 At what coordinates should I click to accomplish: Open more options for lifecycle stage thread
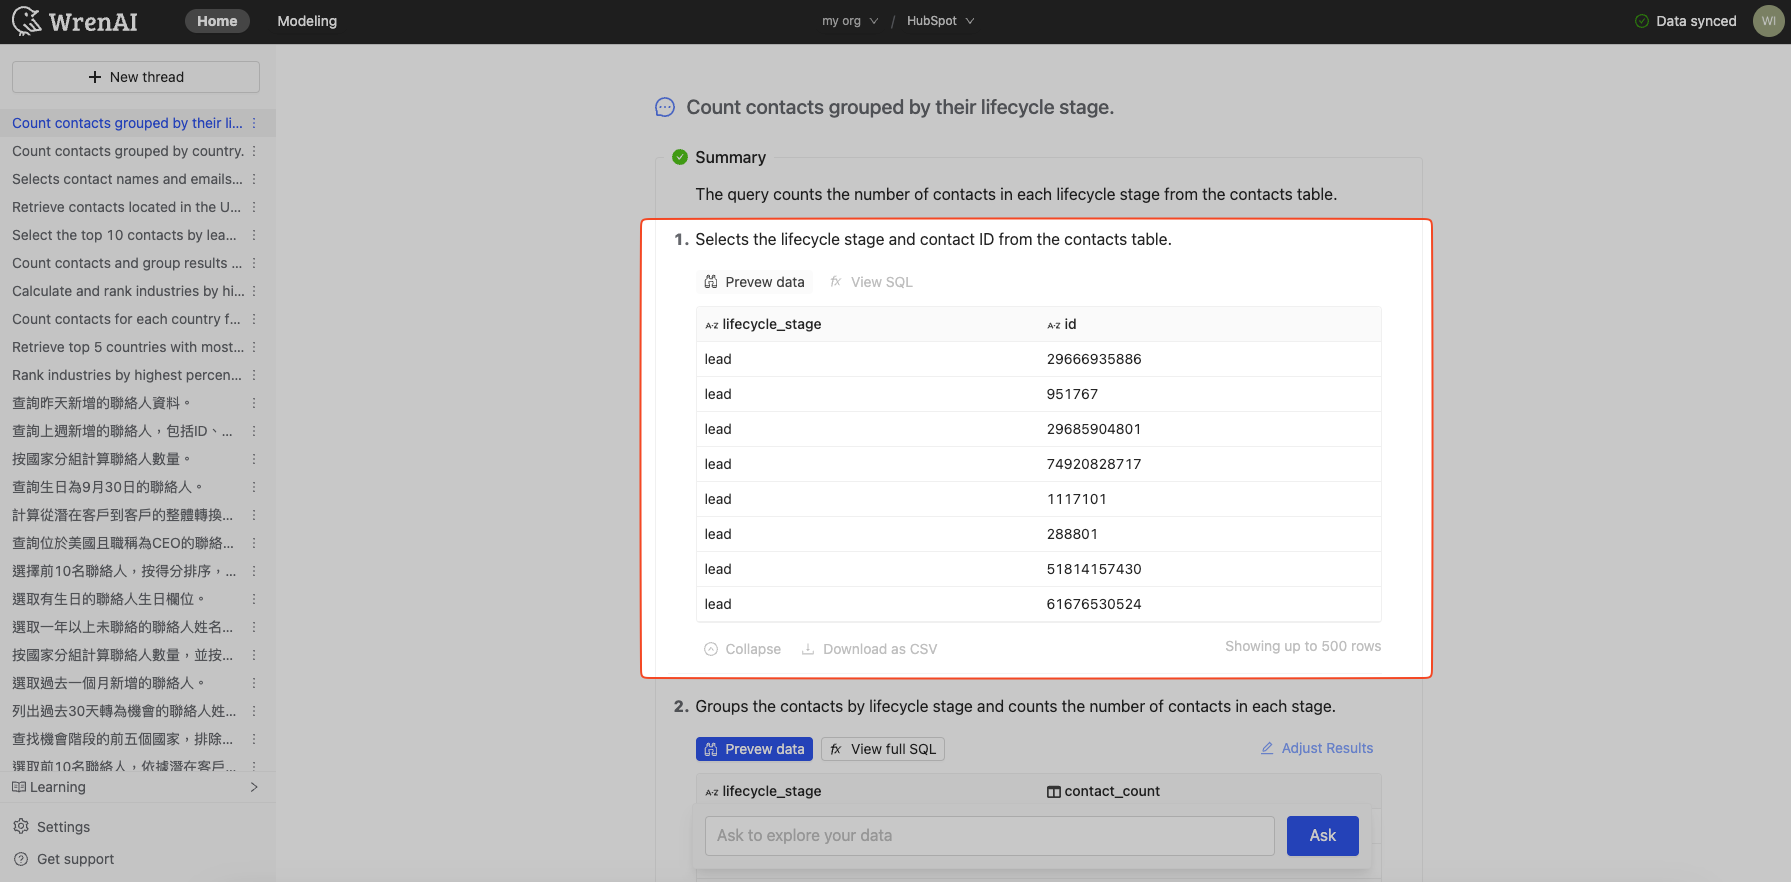(x=254, y=123)
